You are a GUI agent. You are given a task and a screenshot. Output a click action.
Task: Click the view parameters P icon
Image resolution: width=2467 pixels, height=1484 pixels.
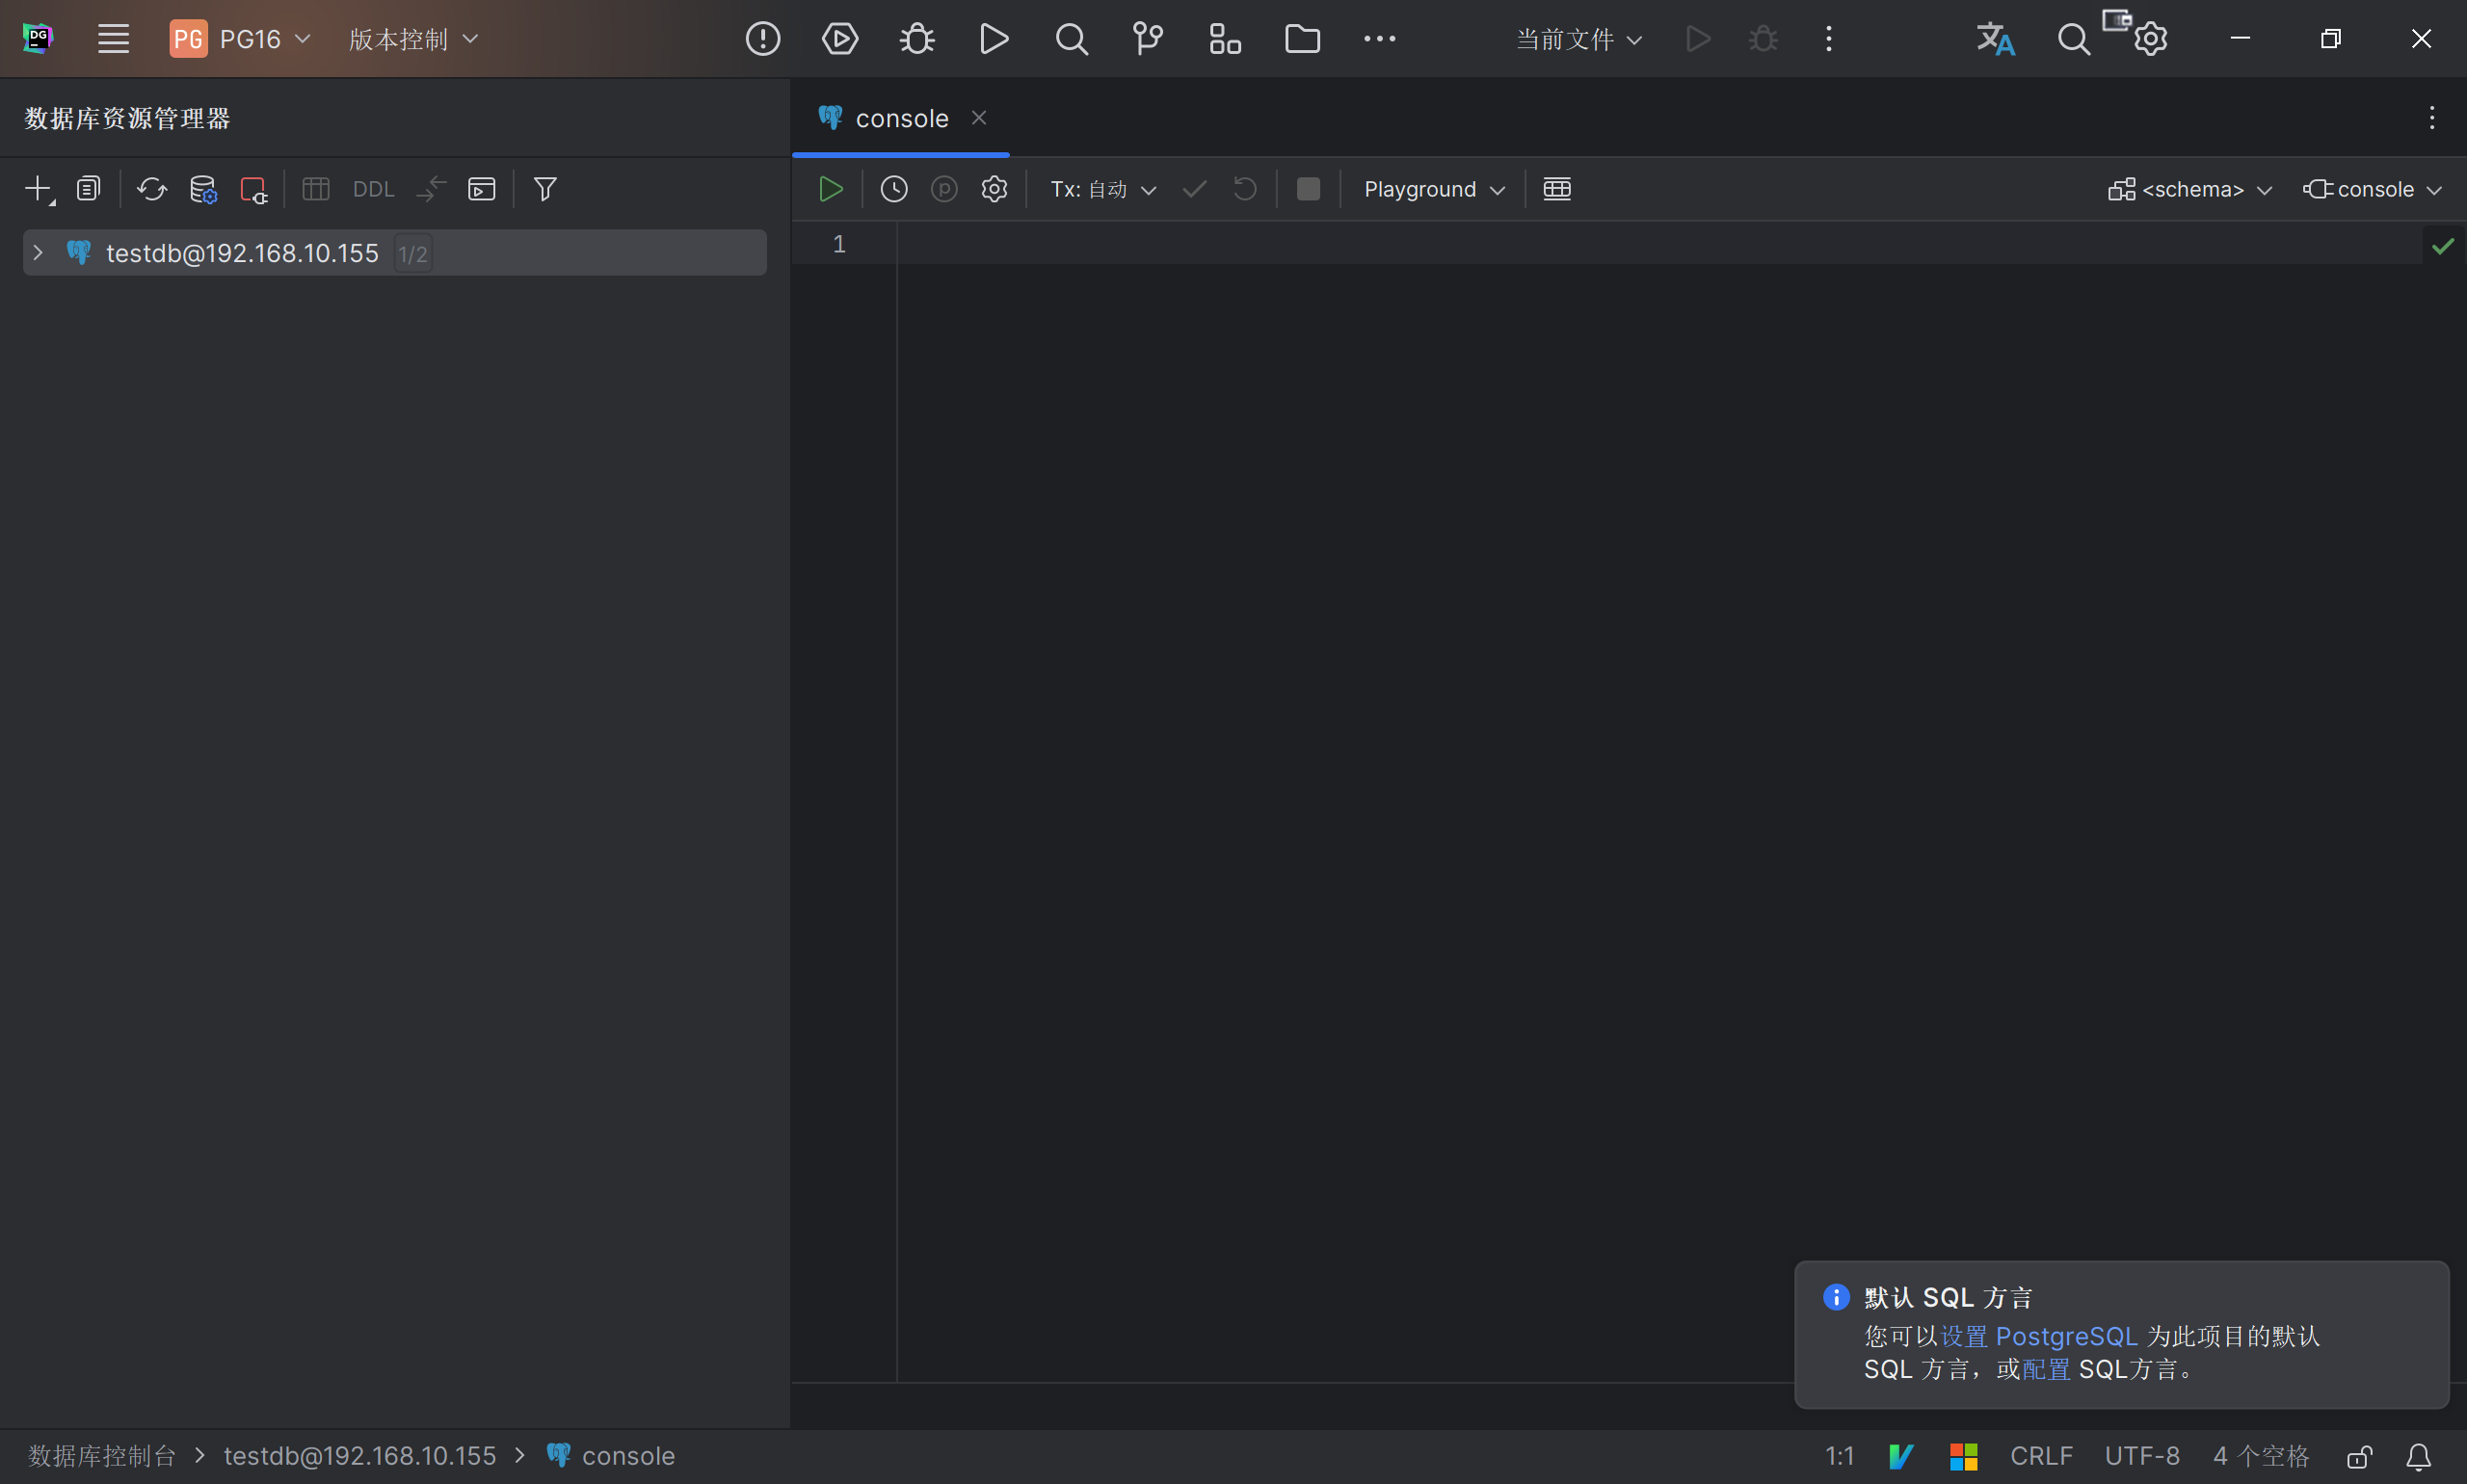[944, 189]
